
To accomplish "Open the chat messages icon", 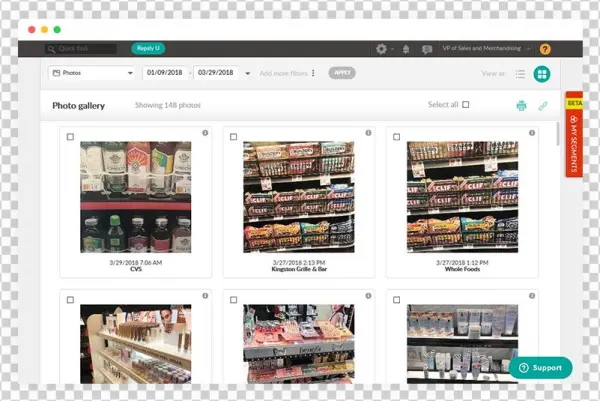I will click(x=427, y=49).
